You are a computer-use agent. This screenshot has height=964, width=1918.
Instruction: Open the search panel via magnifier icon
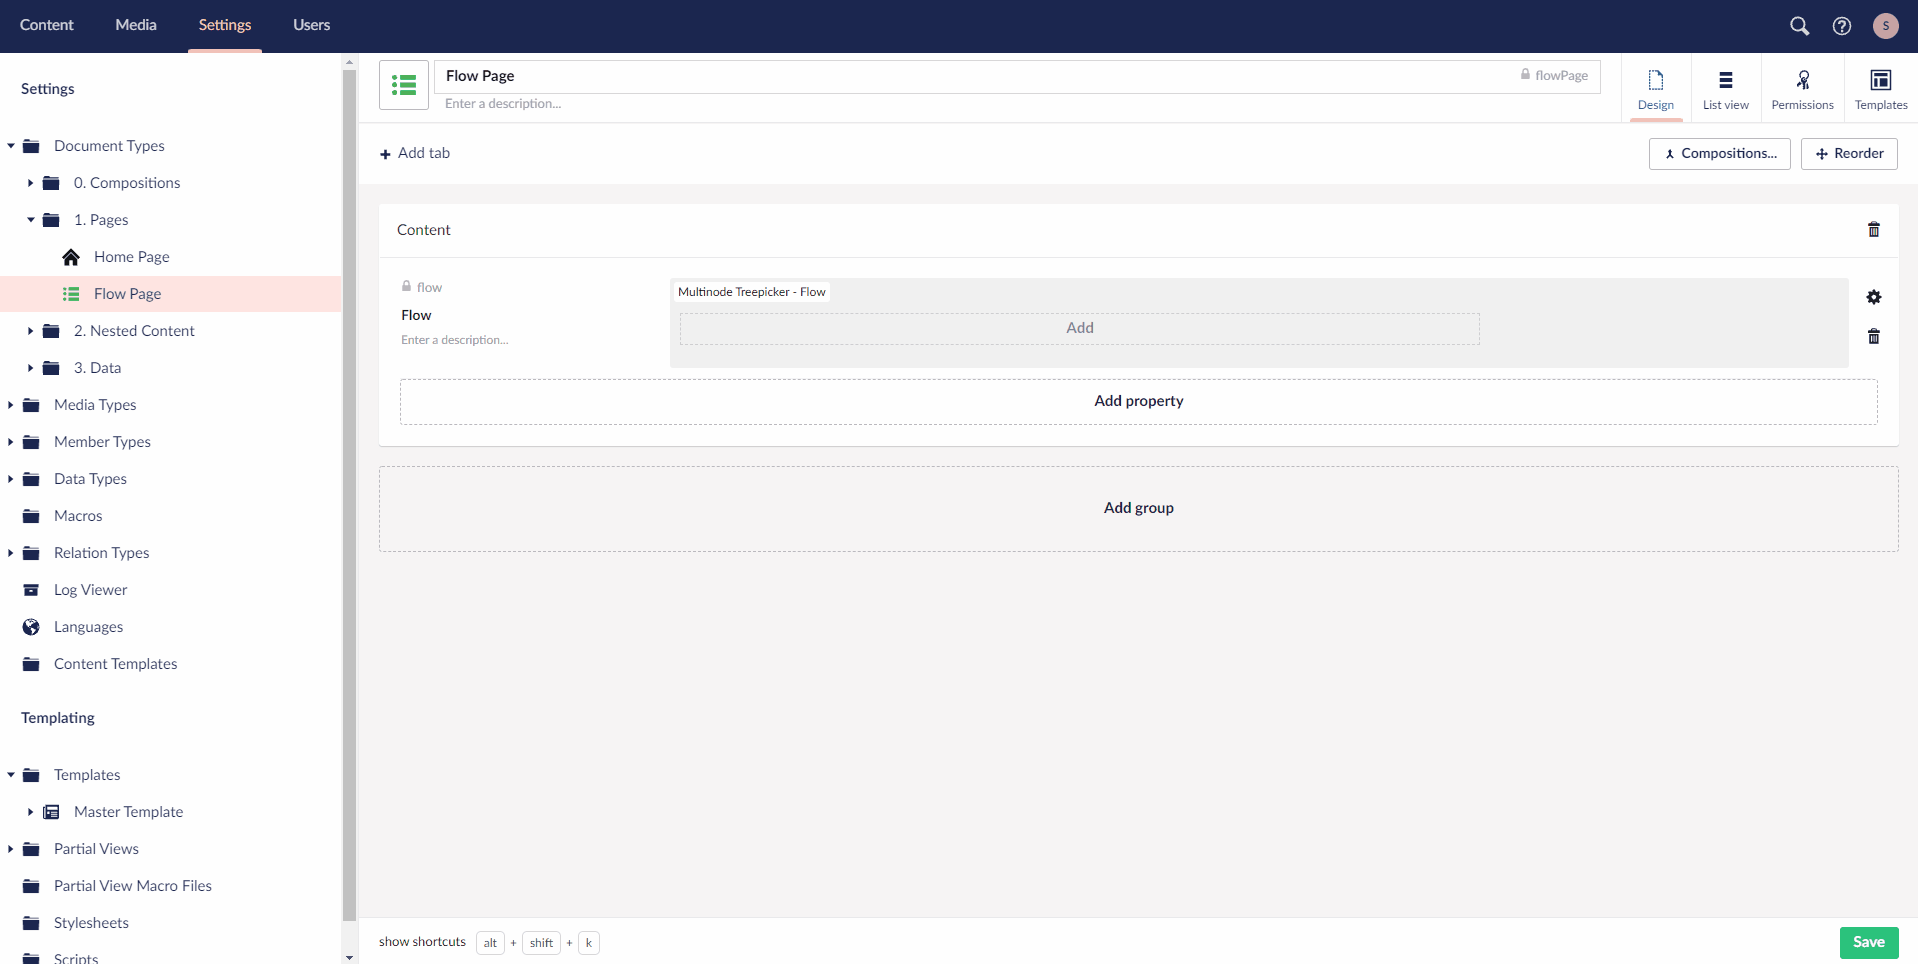1800,26
